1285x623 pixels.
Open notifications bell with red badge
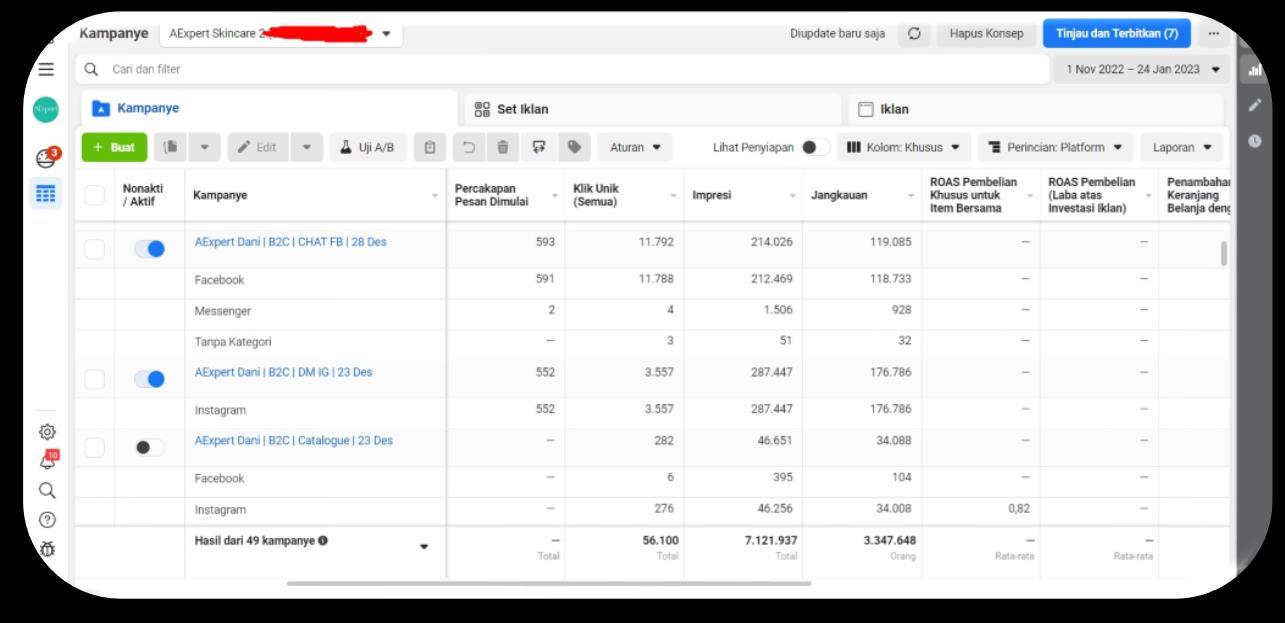pyautogui.click(x=48, y=461)
